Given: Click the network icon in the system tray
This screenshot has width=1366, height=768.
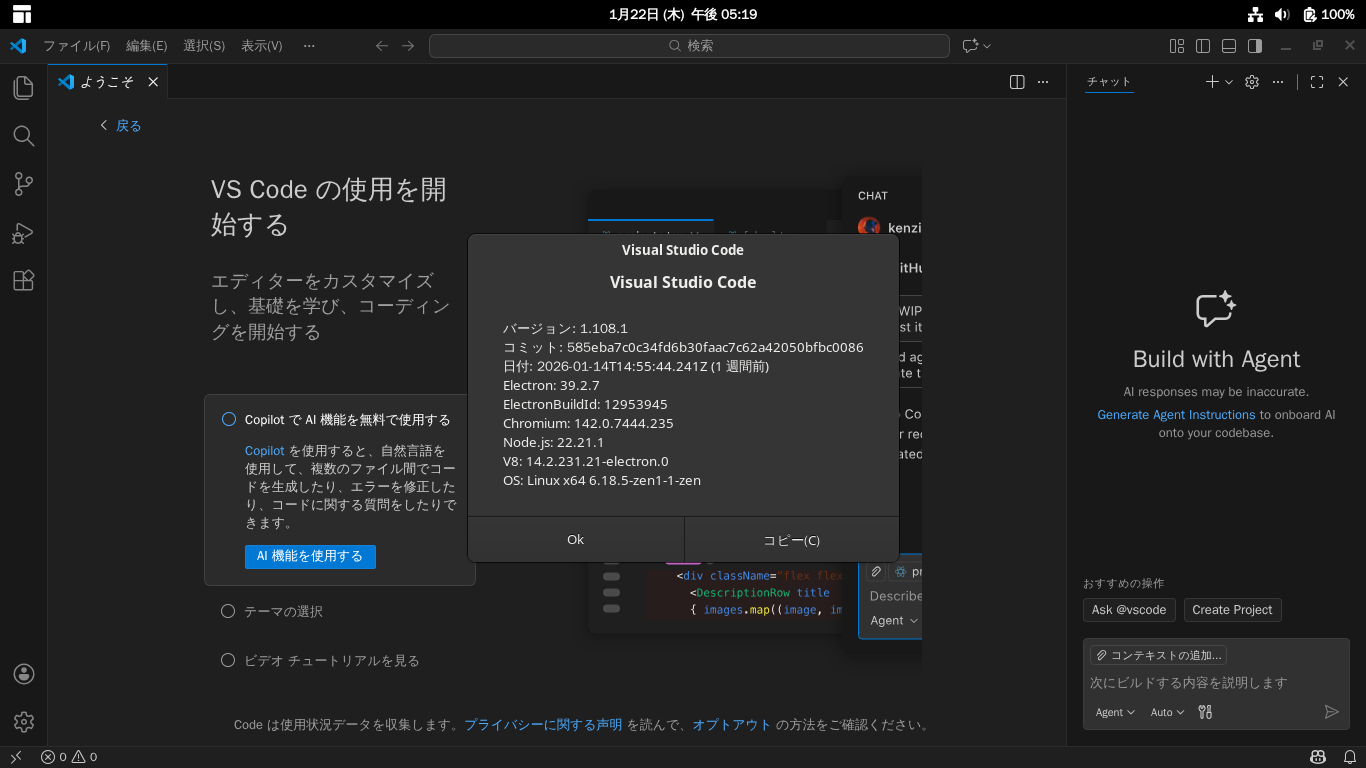Looking at the screenshot, I should pyautogui.click(x=1256, y=14).
